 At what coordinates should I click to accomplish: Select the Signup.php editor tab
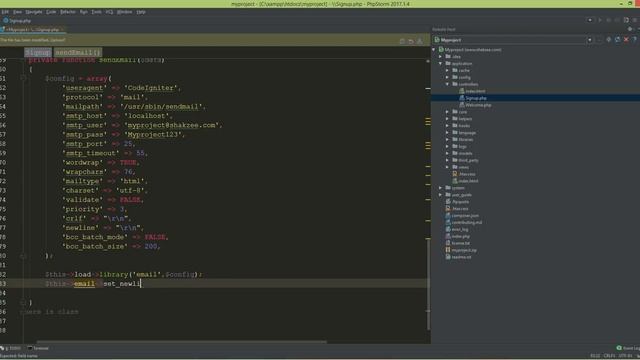tap(33, 30)
